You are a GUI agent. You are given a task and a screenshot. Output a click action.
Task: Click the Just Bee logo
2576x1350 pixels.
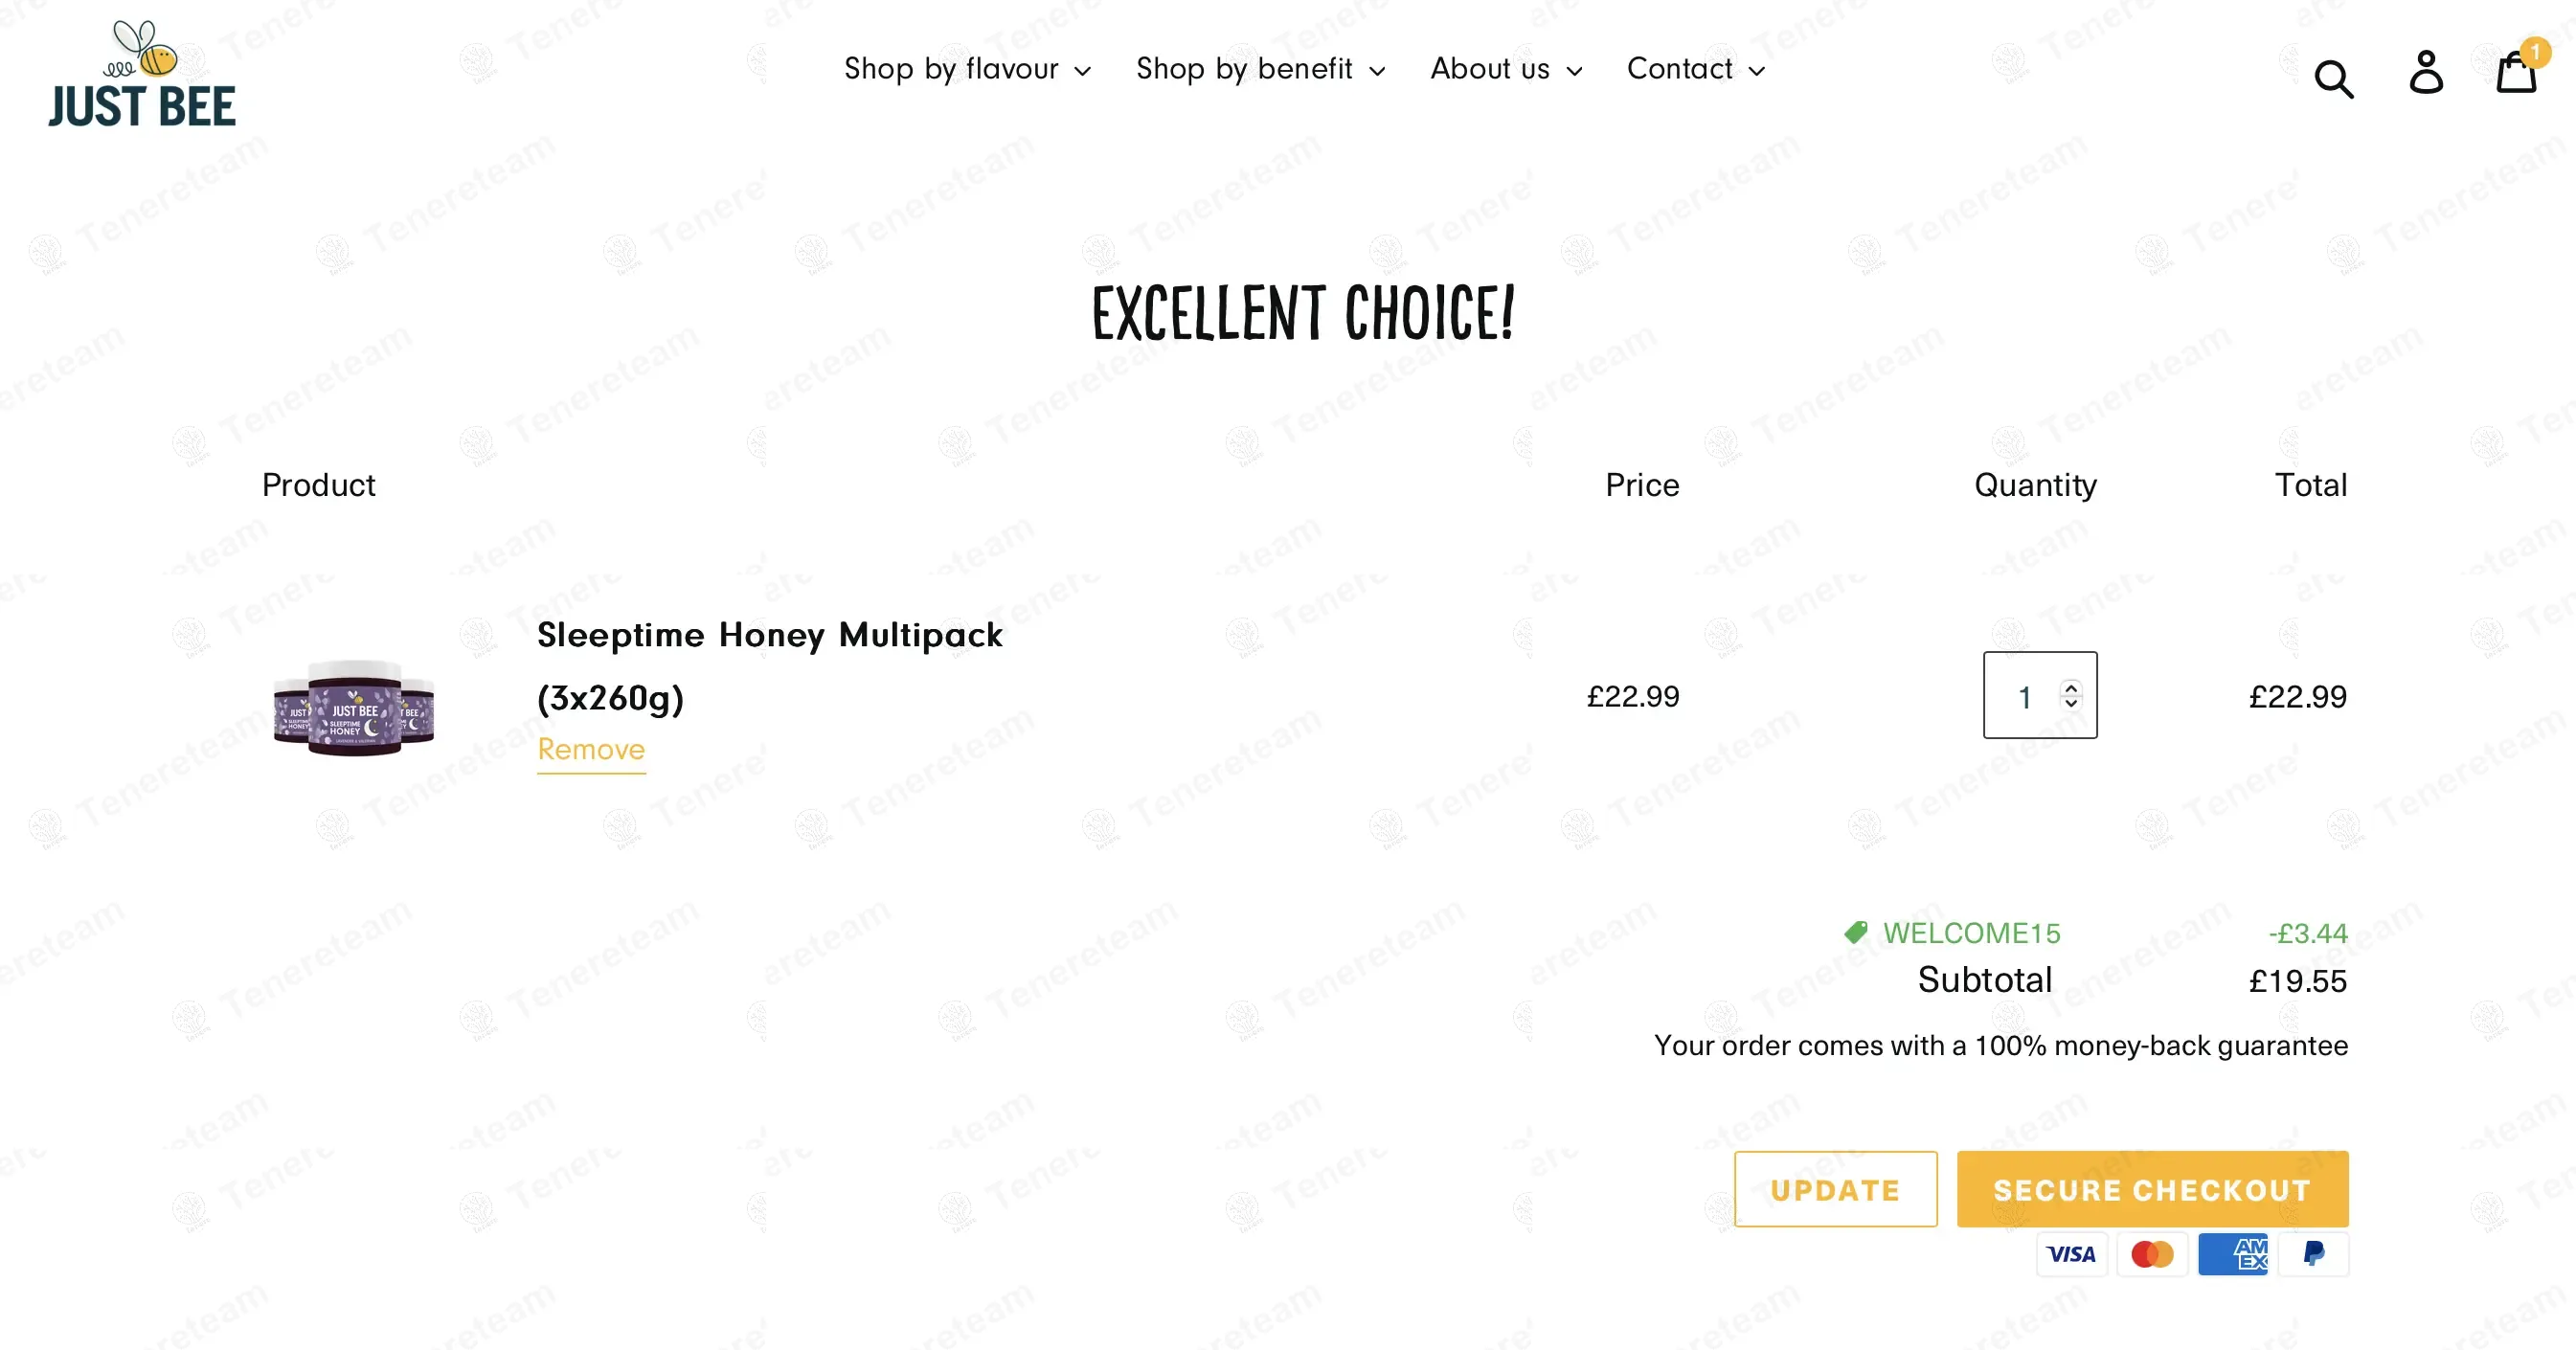coord(142,75)
